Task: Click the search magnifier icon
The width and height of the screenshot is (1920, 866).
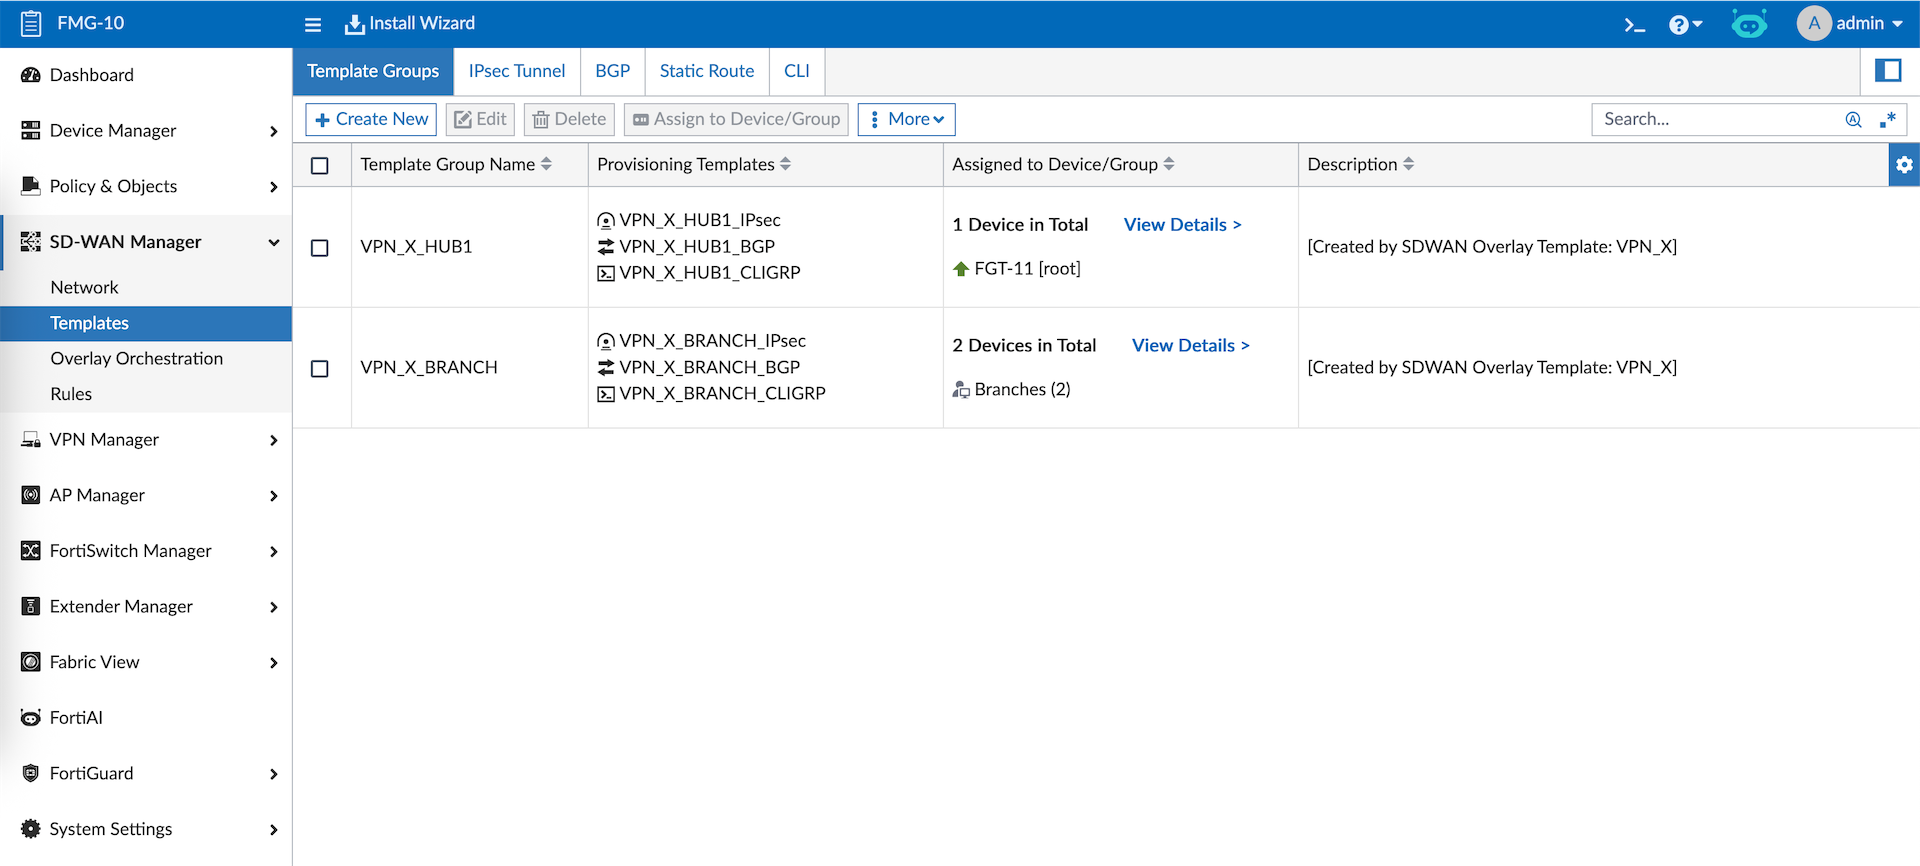Action: (x=1853, y=120)
